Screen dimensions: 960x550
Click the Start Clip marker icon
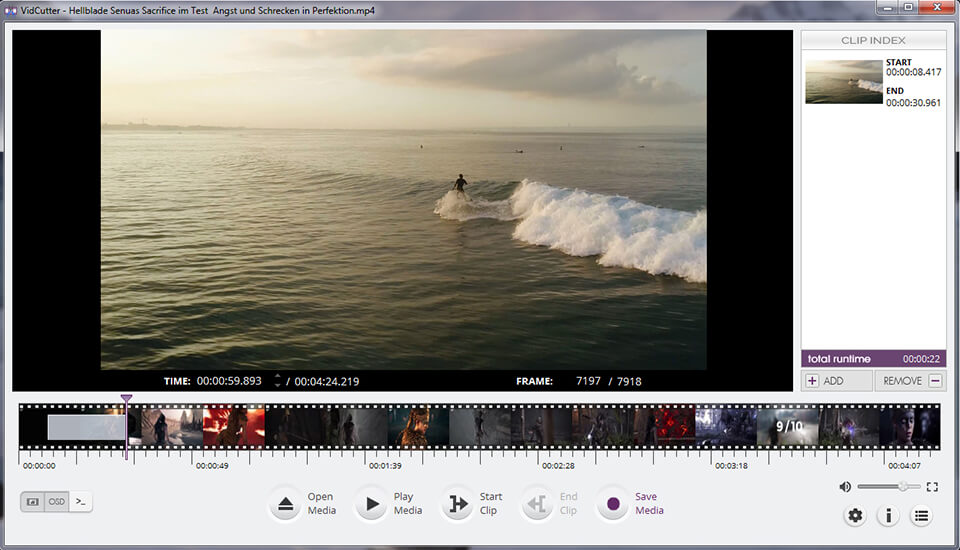pyautogui.click(x=458, y=504)
